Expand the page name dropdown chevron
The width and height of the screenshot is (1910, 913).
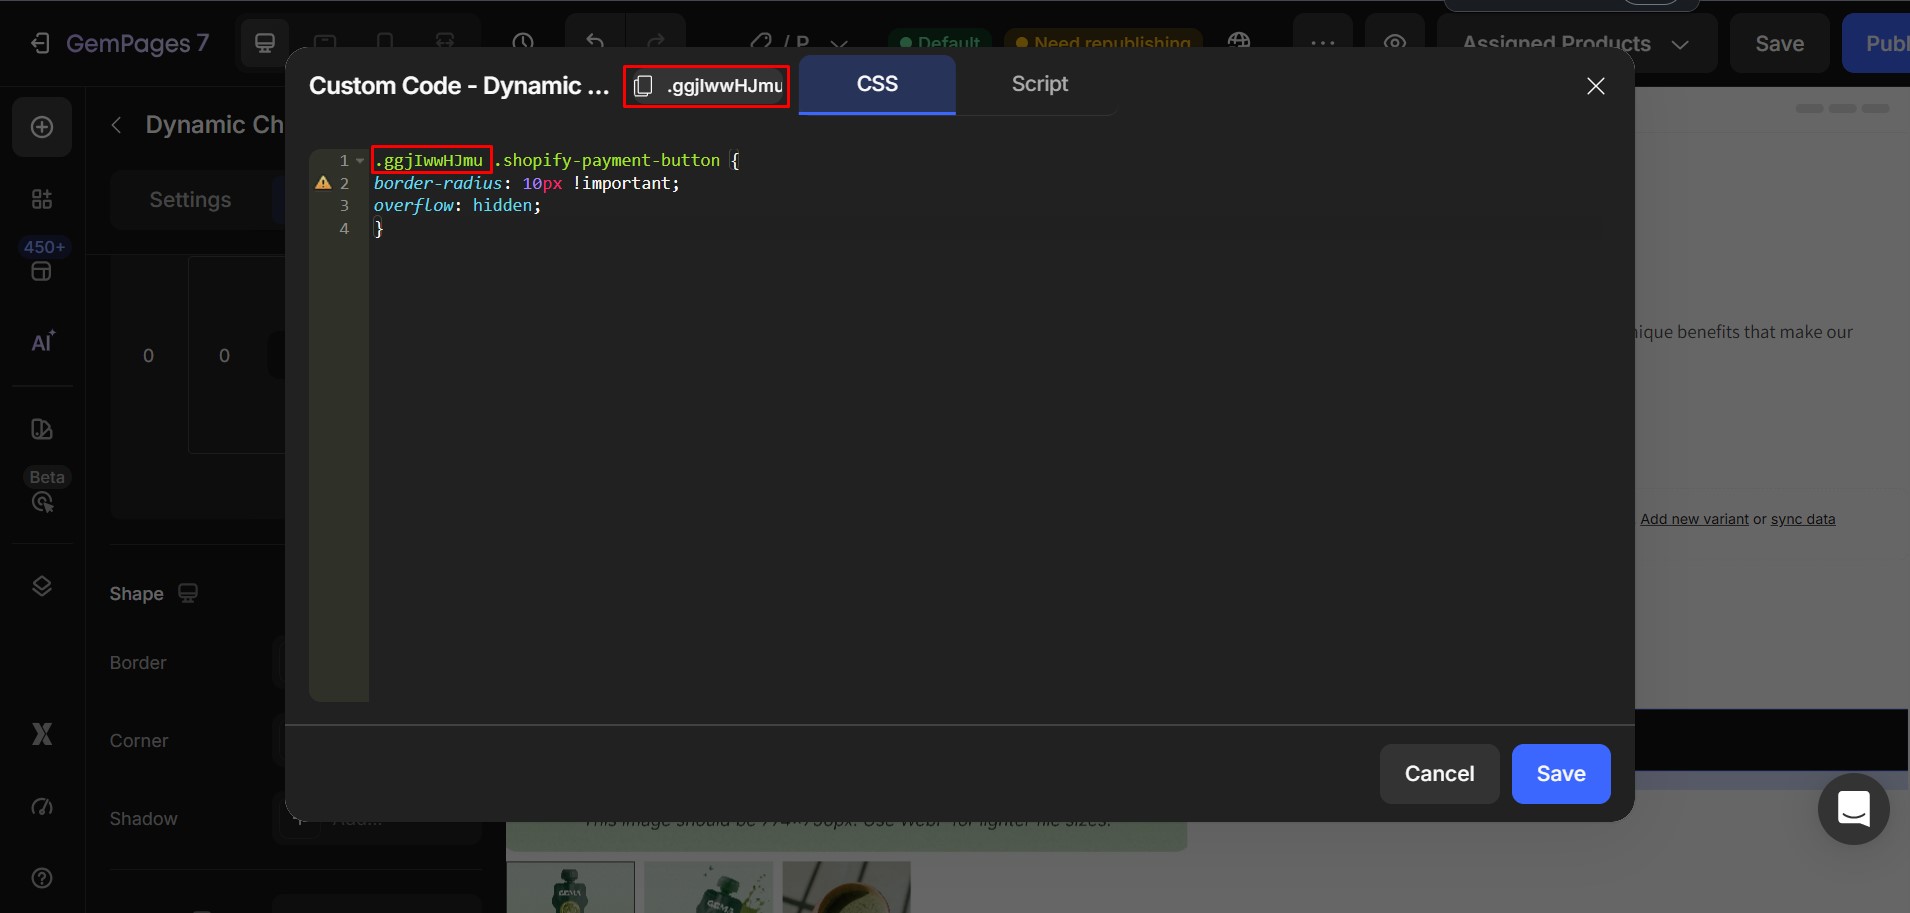point(838,43)
